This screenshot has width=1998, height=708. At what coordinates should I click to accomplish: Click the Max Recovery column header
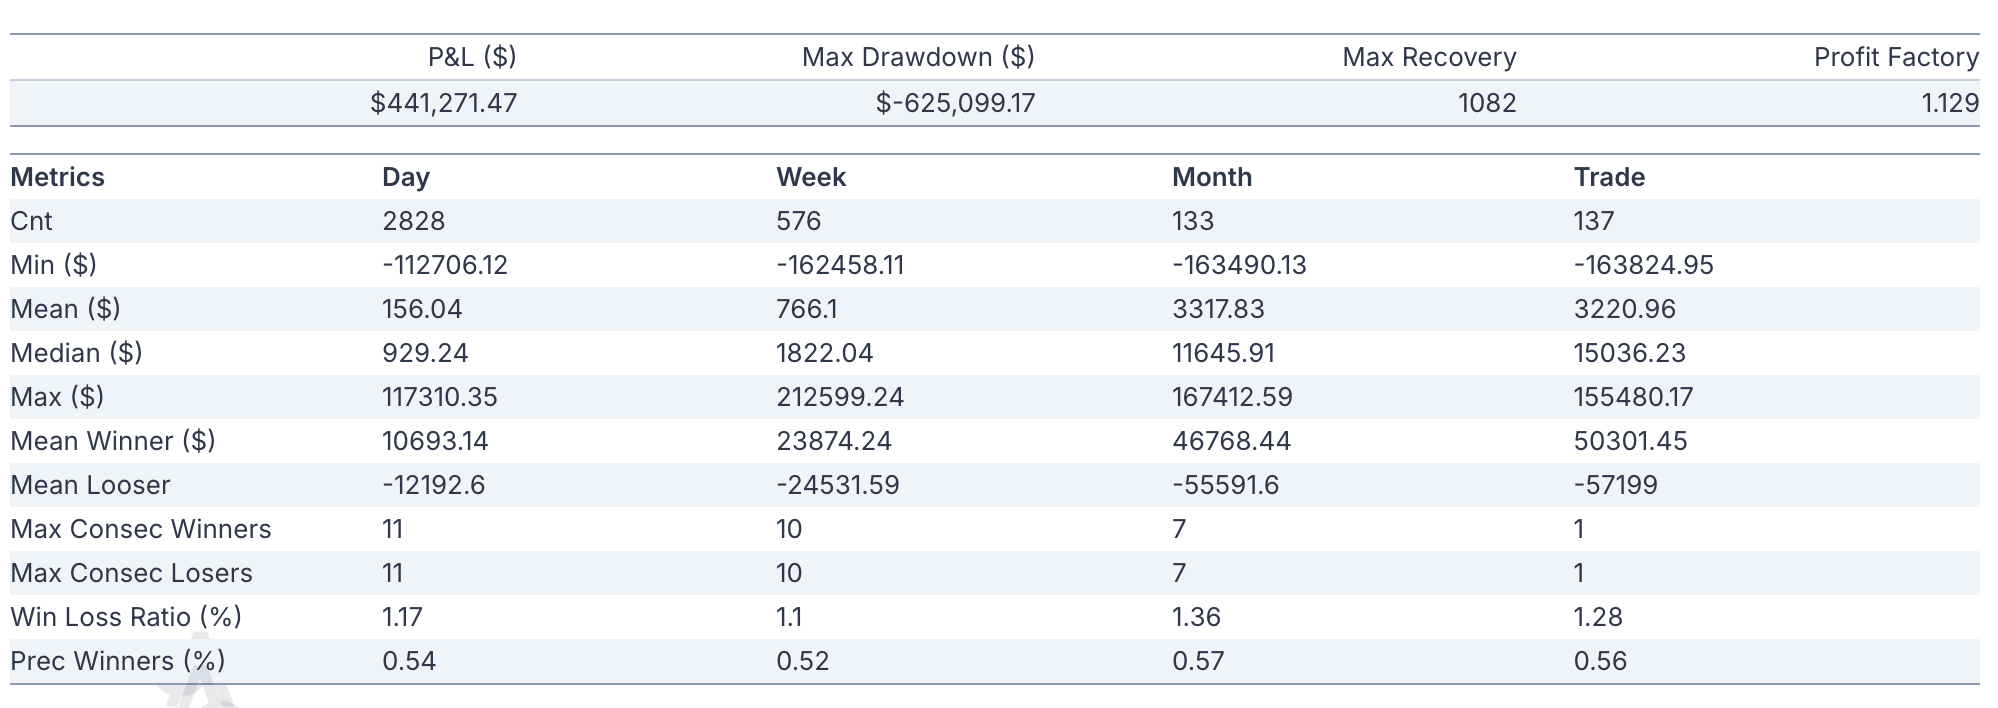click(x=1429, y=57)
